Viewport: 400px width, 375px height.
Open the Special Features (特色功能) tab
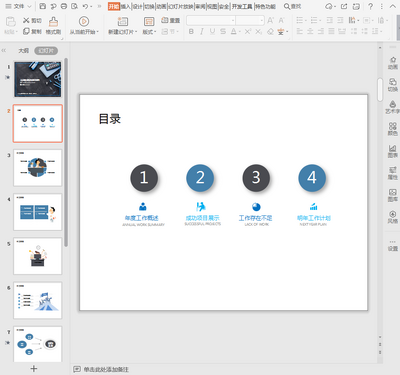266,6
